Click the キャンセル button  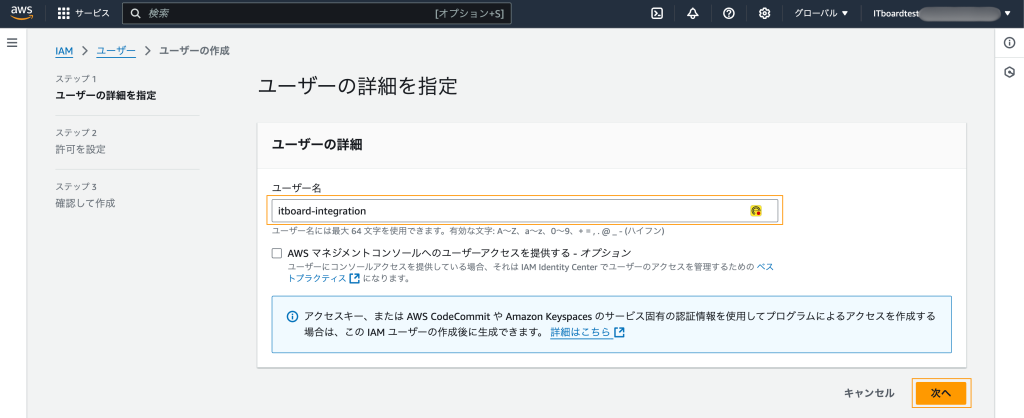point(868,393)
